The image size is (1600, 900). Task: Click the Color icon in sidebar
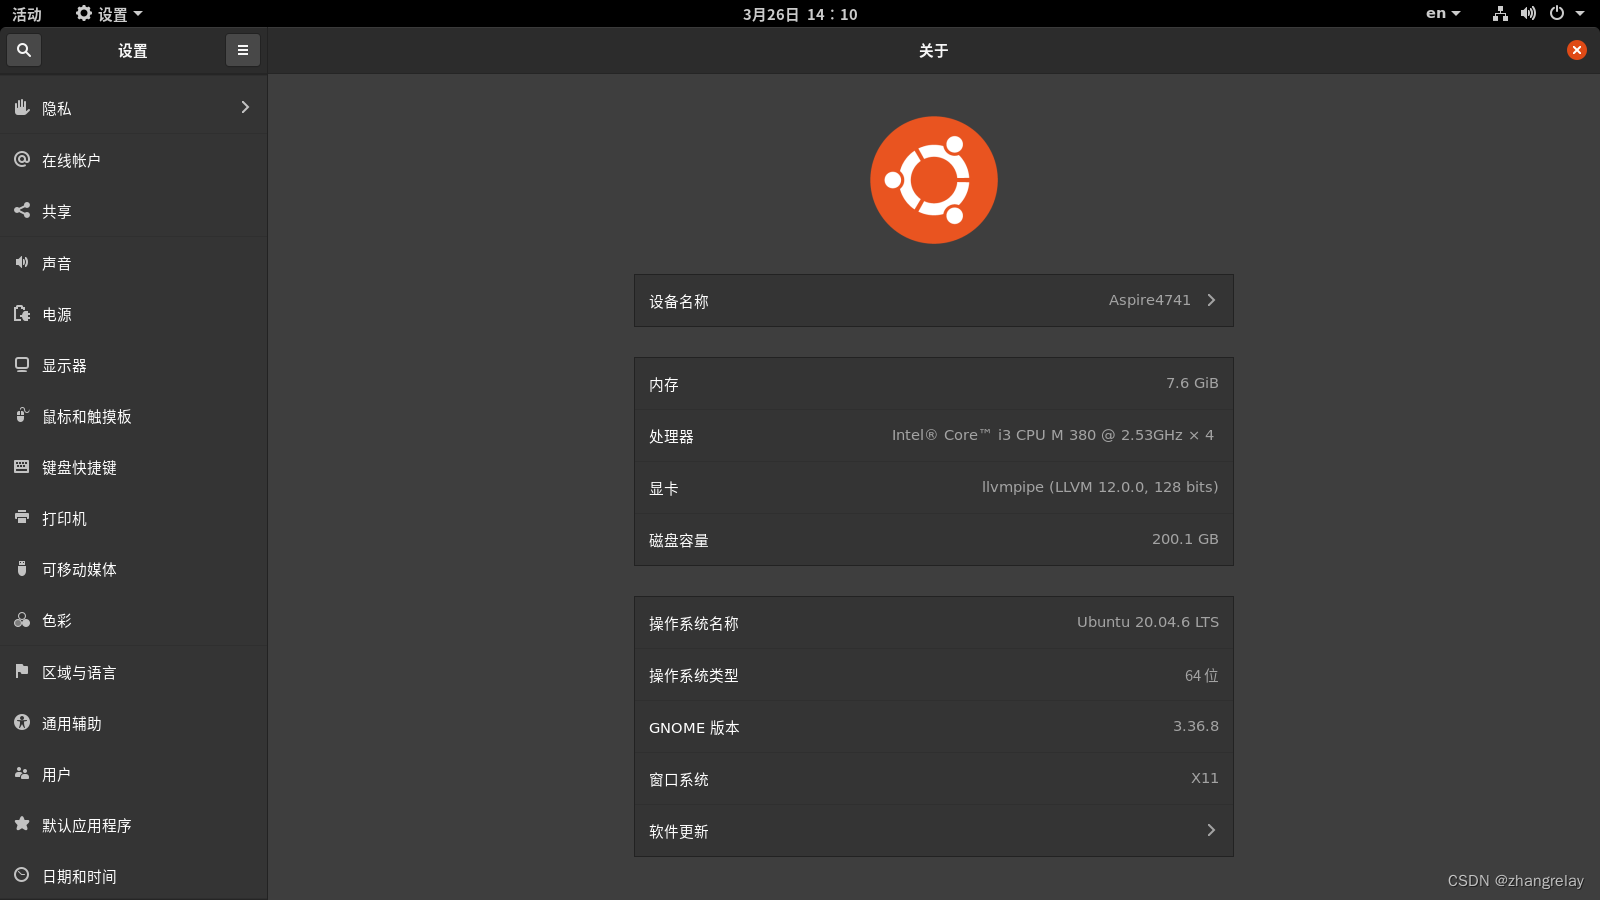[x=22, y=620]
